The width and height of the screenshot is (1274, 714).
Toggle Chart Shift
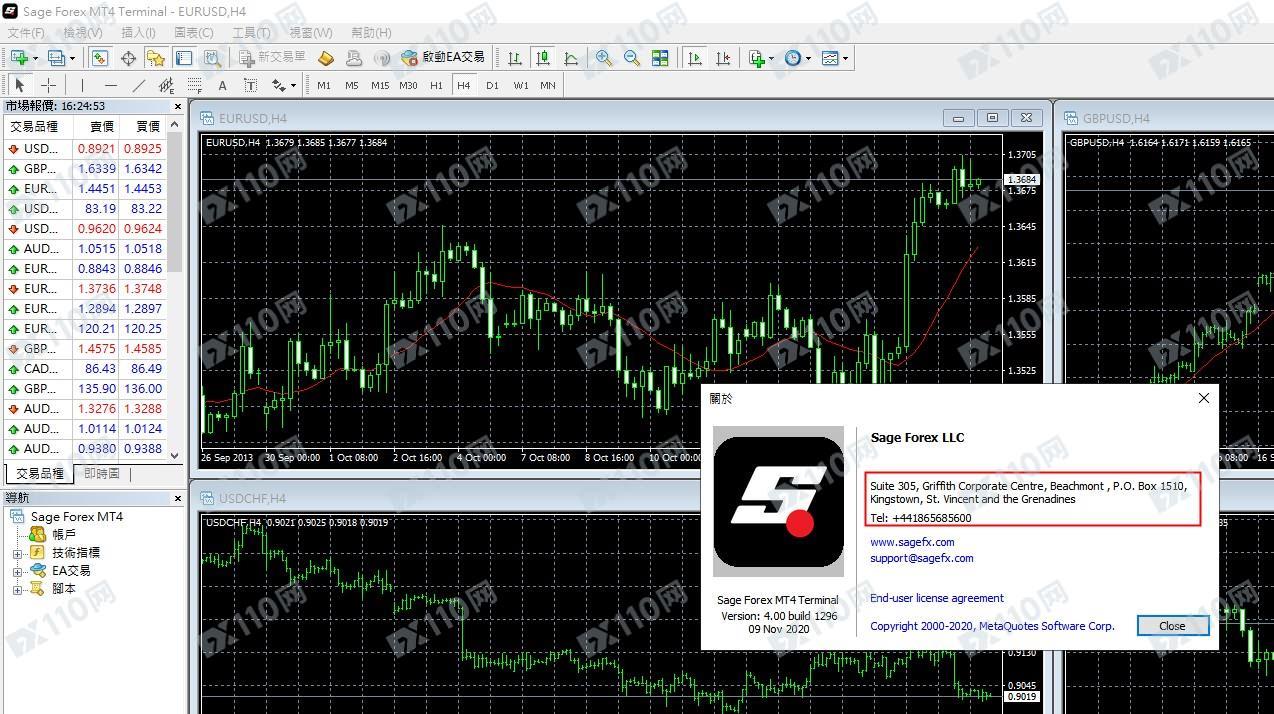pyautogui.click(x=723, y=58)
